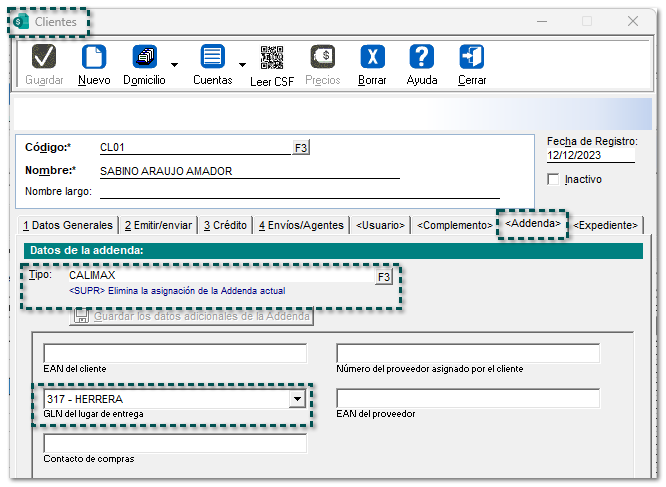Viewport: 666px width, 487px height.
Task: Open Ayuda help icon
Action: click(422, 57)
